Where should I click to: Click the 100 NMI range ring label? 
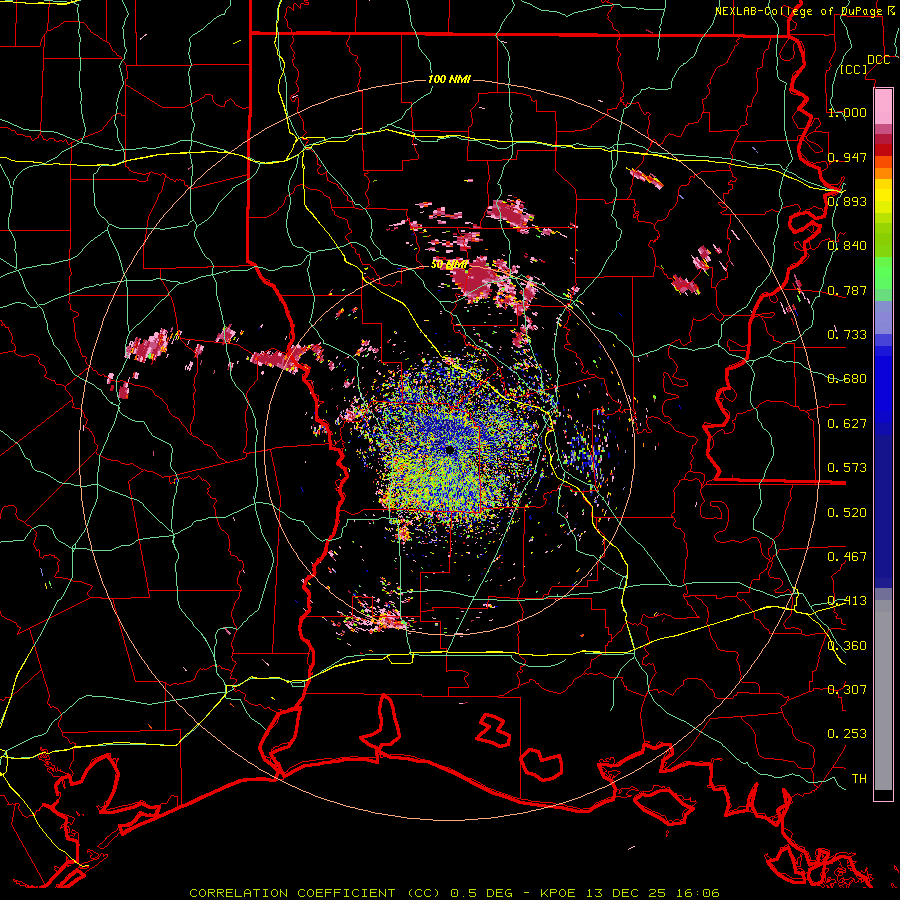pyautogui.click(x=449, y=79)
